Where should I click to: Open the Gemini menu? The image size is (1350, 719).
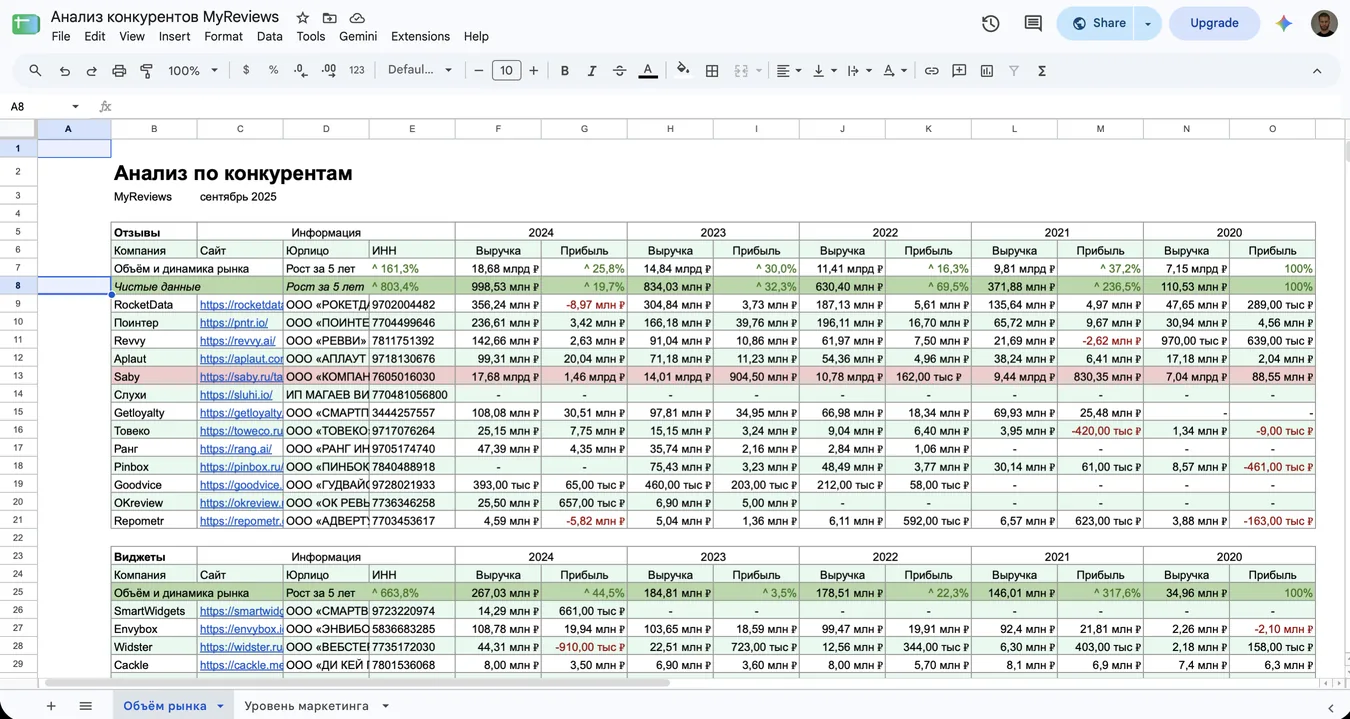tap(358, 36)
